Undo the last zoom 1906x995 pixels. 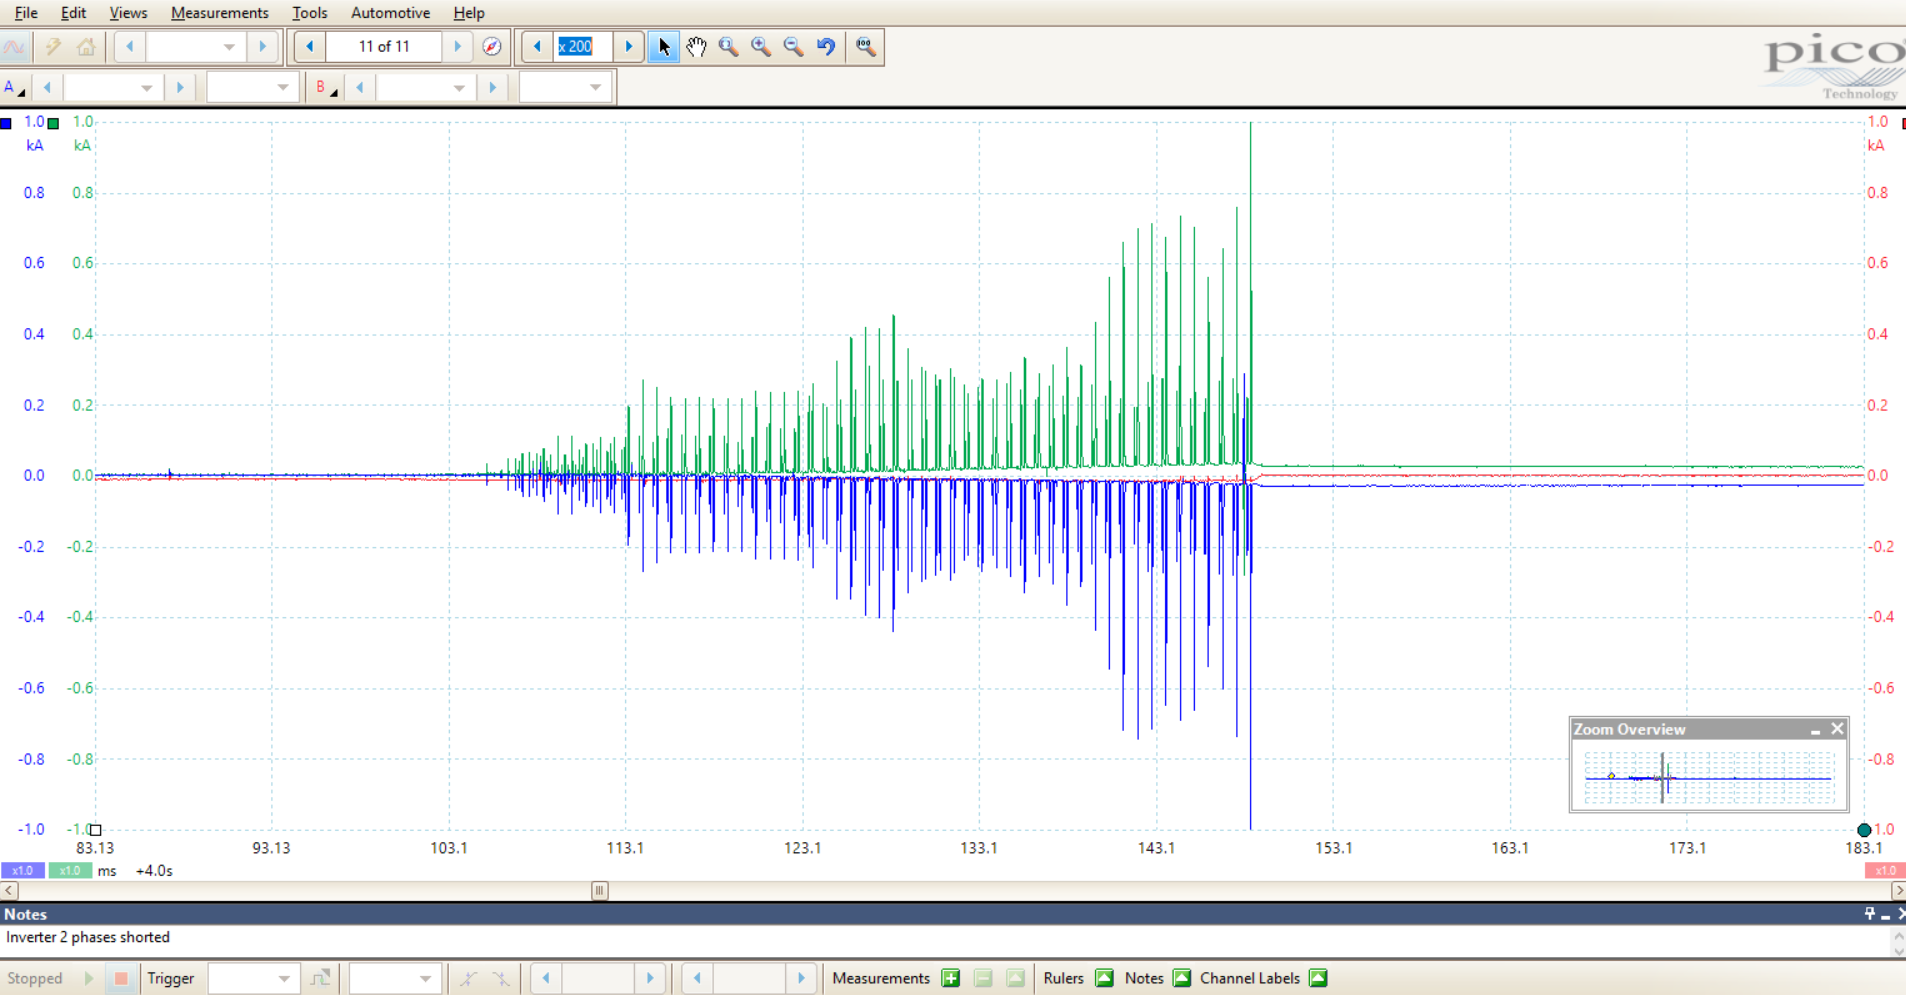(826, 47)
